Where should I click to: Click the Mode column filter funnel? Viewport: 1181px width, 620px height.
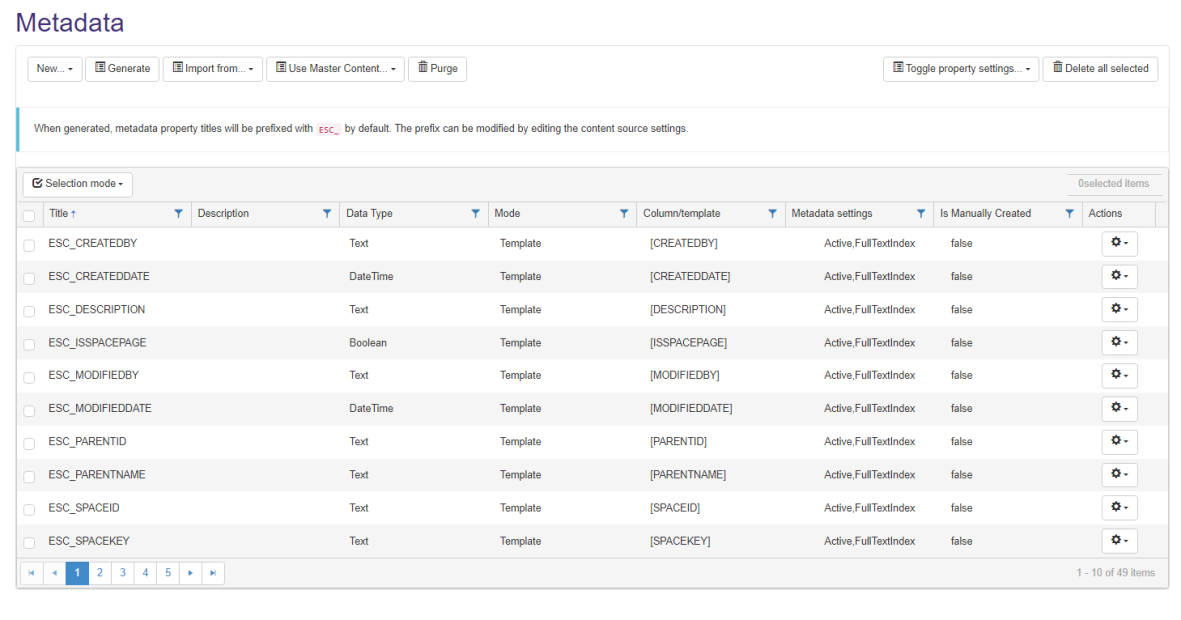click(x=624, y=213)
